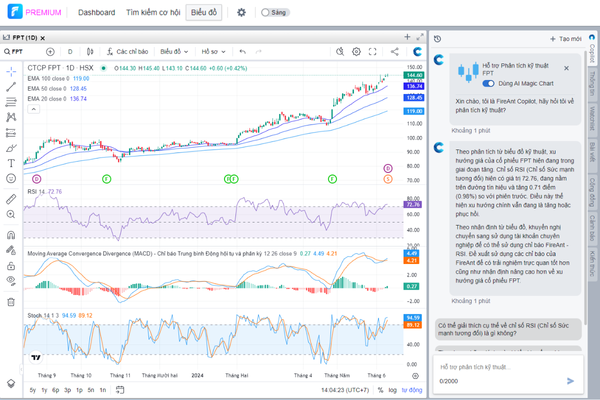Open the go-to-date calendar icon
This screenshot has width=600, height=400.
pyautogui.click(x=120, y=390)
